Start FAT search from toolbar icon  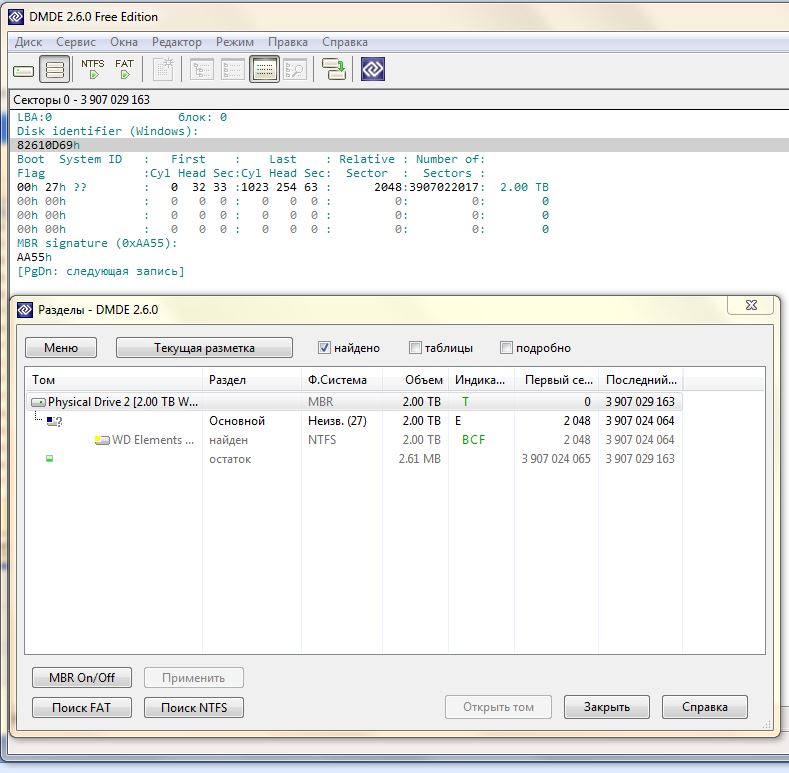(124, 69)
